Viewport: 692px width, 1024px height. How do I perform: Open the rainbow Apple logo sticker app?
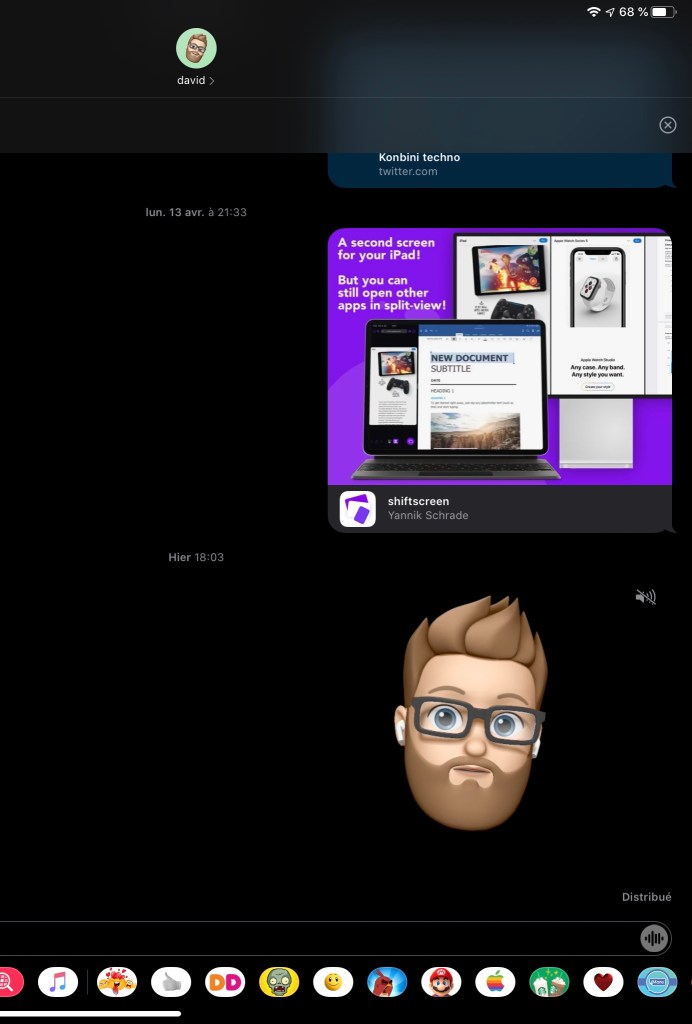[x=495, y=982]
